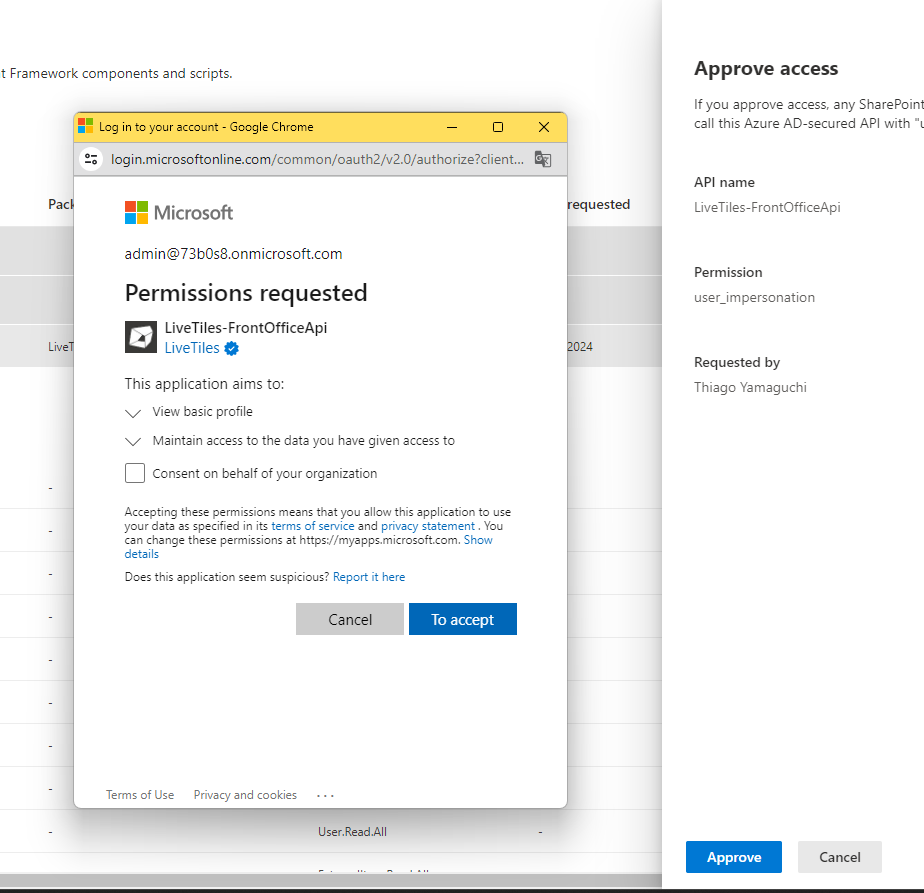Click the user_impersonation permission value

point(754,298)
